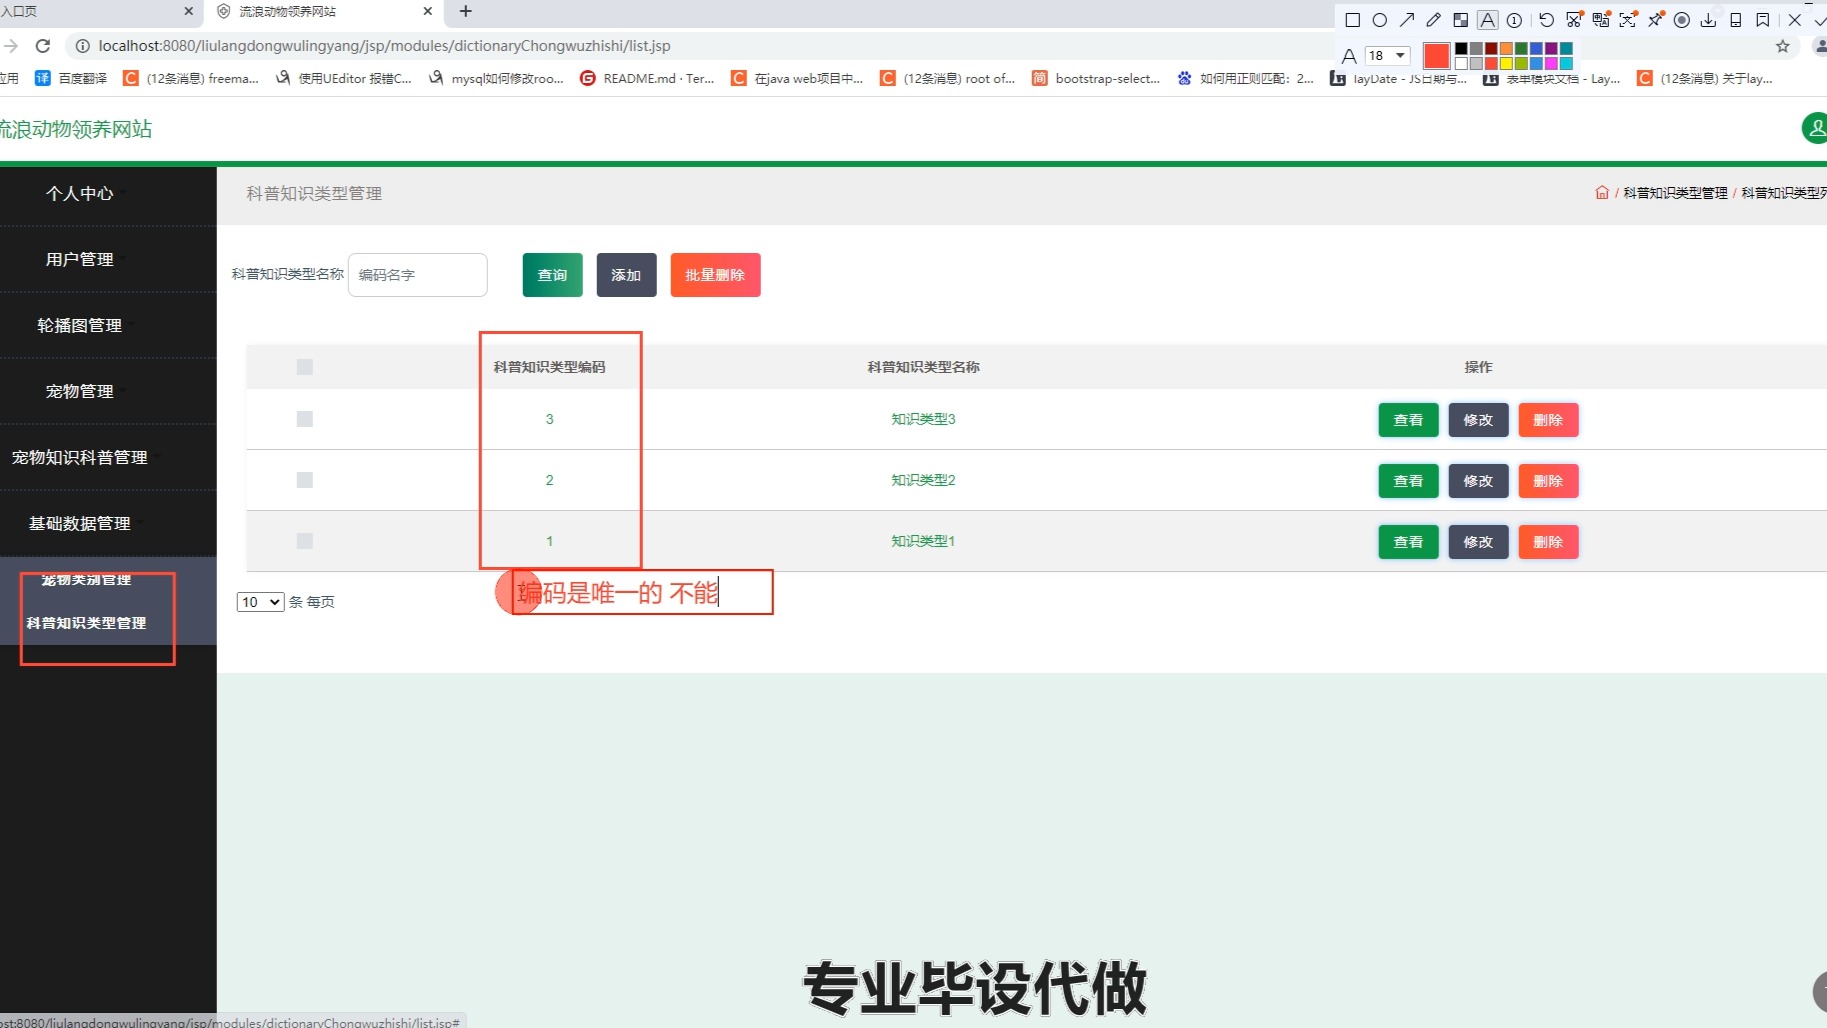Image resolution: width=1827 pixels, height=1028 pixels.
Task: Open the 百度翻译 bookmark
Action: (71, 78)
